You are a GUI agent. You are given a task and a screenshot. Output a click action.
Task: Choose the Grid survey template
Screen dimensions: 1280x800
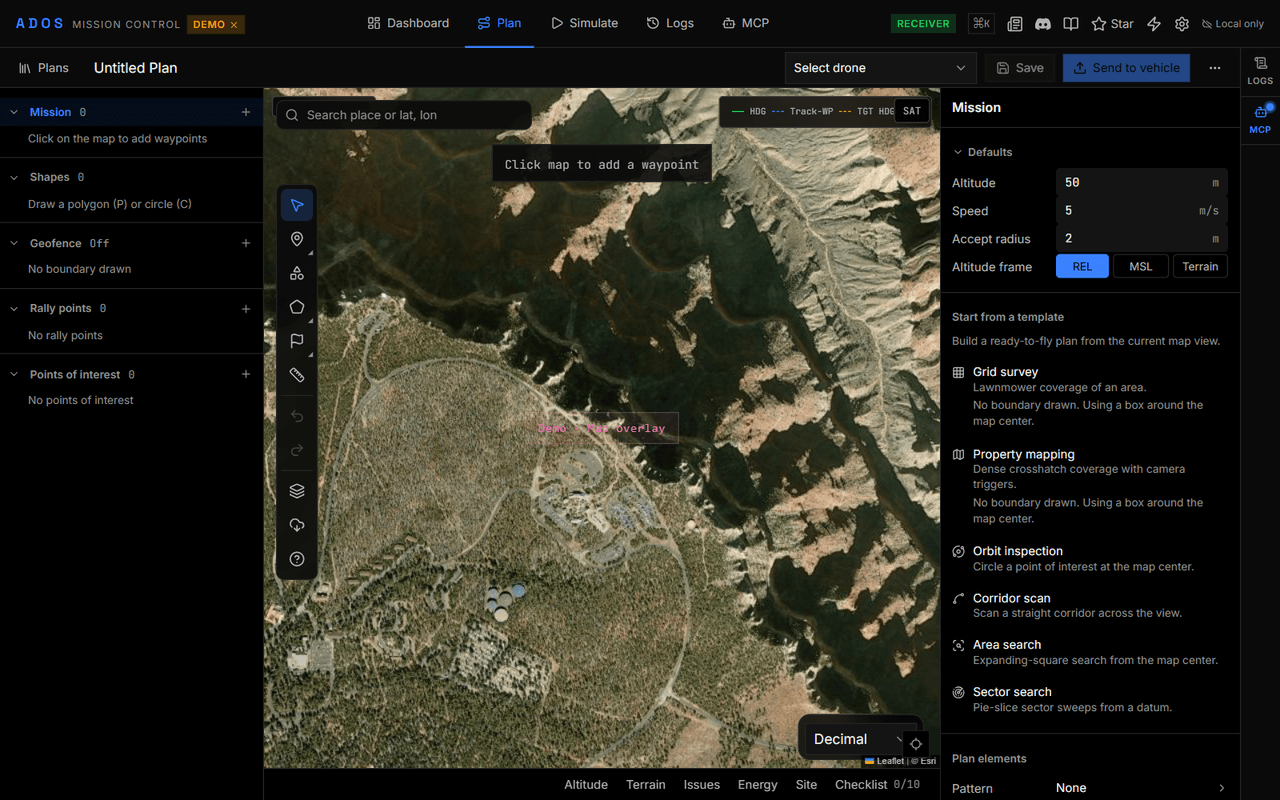point(1090,396)
